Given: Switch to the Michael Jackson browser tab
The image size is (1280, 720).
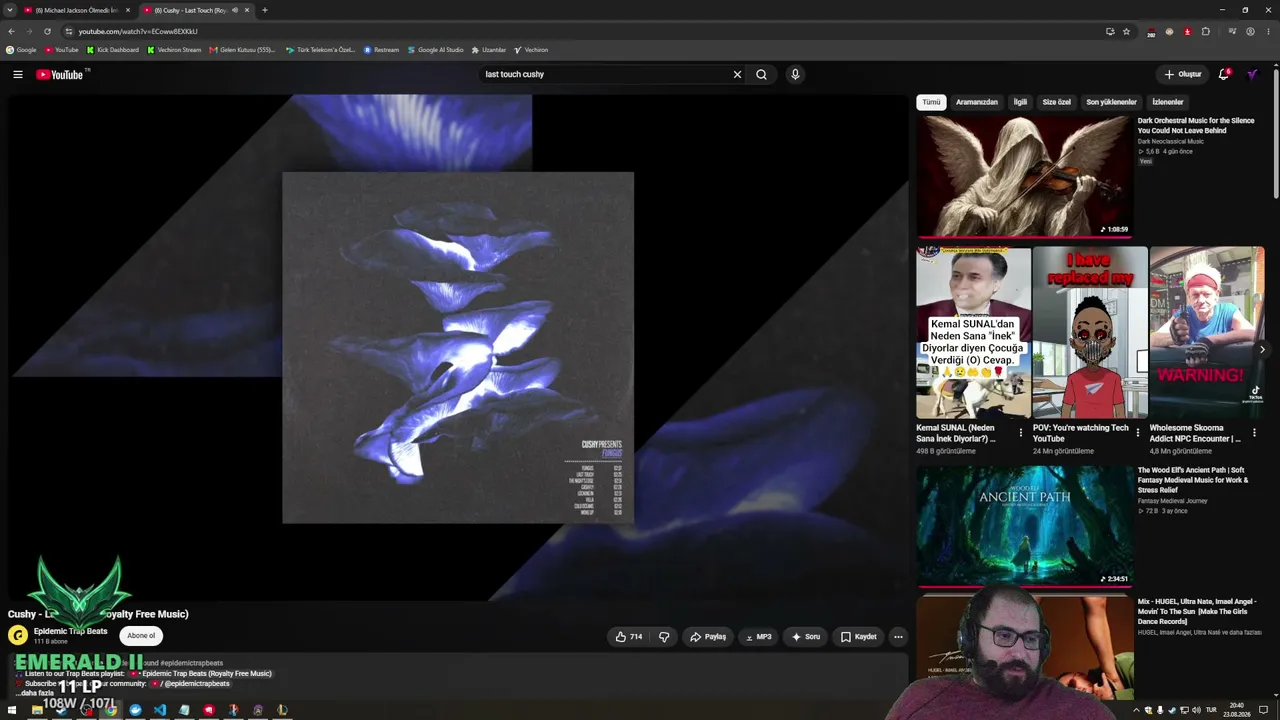Looking at the screenshot, I should tap(75, 10).
